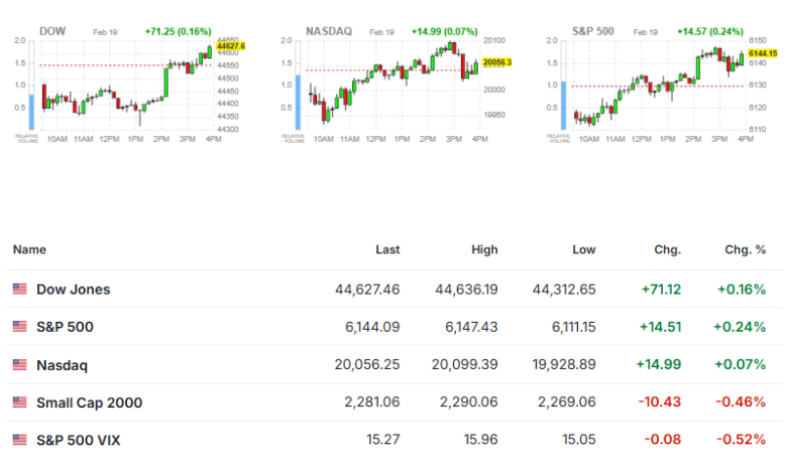Click NASDAQ chart change +14.99 (0.07%)
This screenshot has width=806, height=465.
tap(444, 32)
